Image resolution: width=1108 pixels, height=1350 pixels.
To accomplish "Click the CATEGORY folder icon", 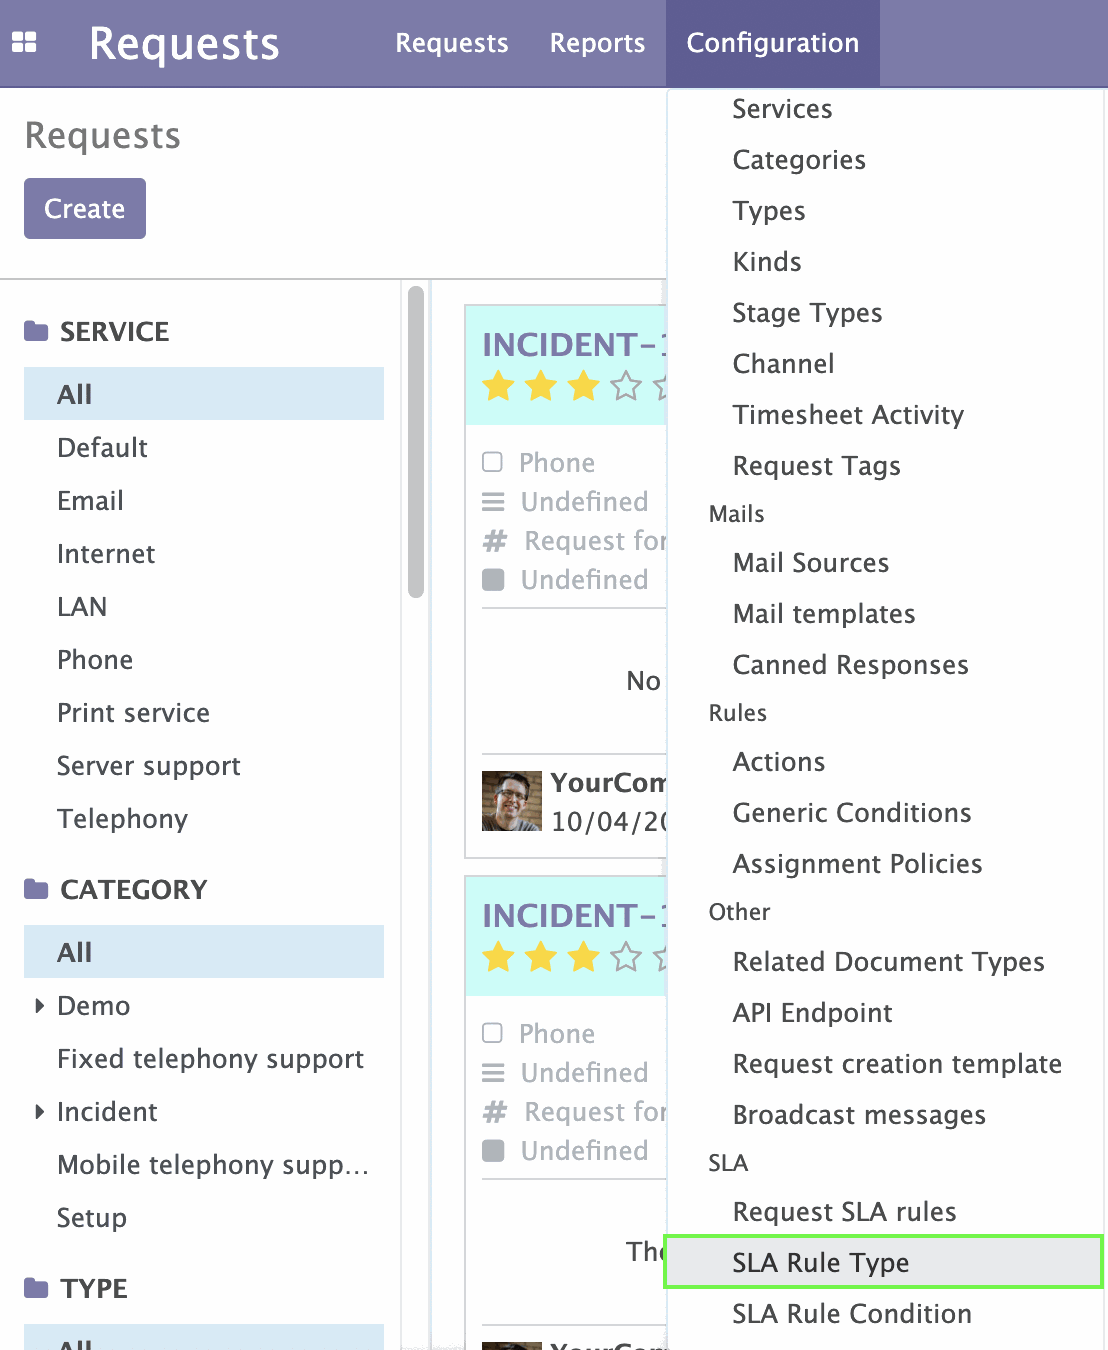I will coord(36,889).
